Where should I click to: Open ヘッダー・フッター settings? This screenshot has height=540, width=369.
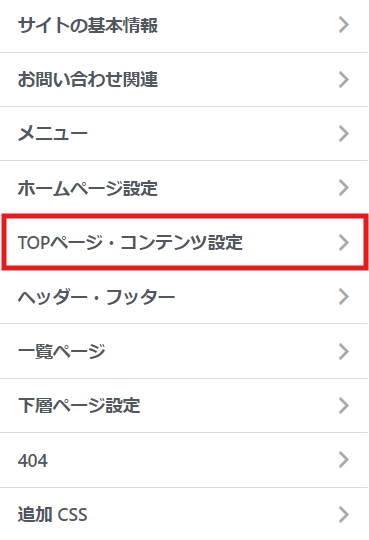point(184,297)
